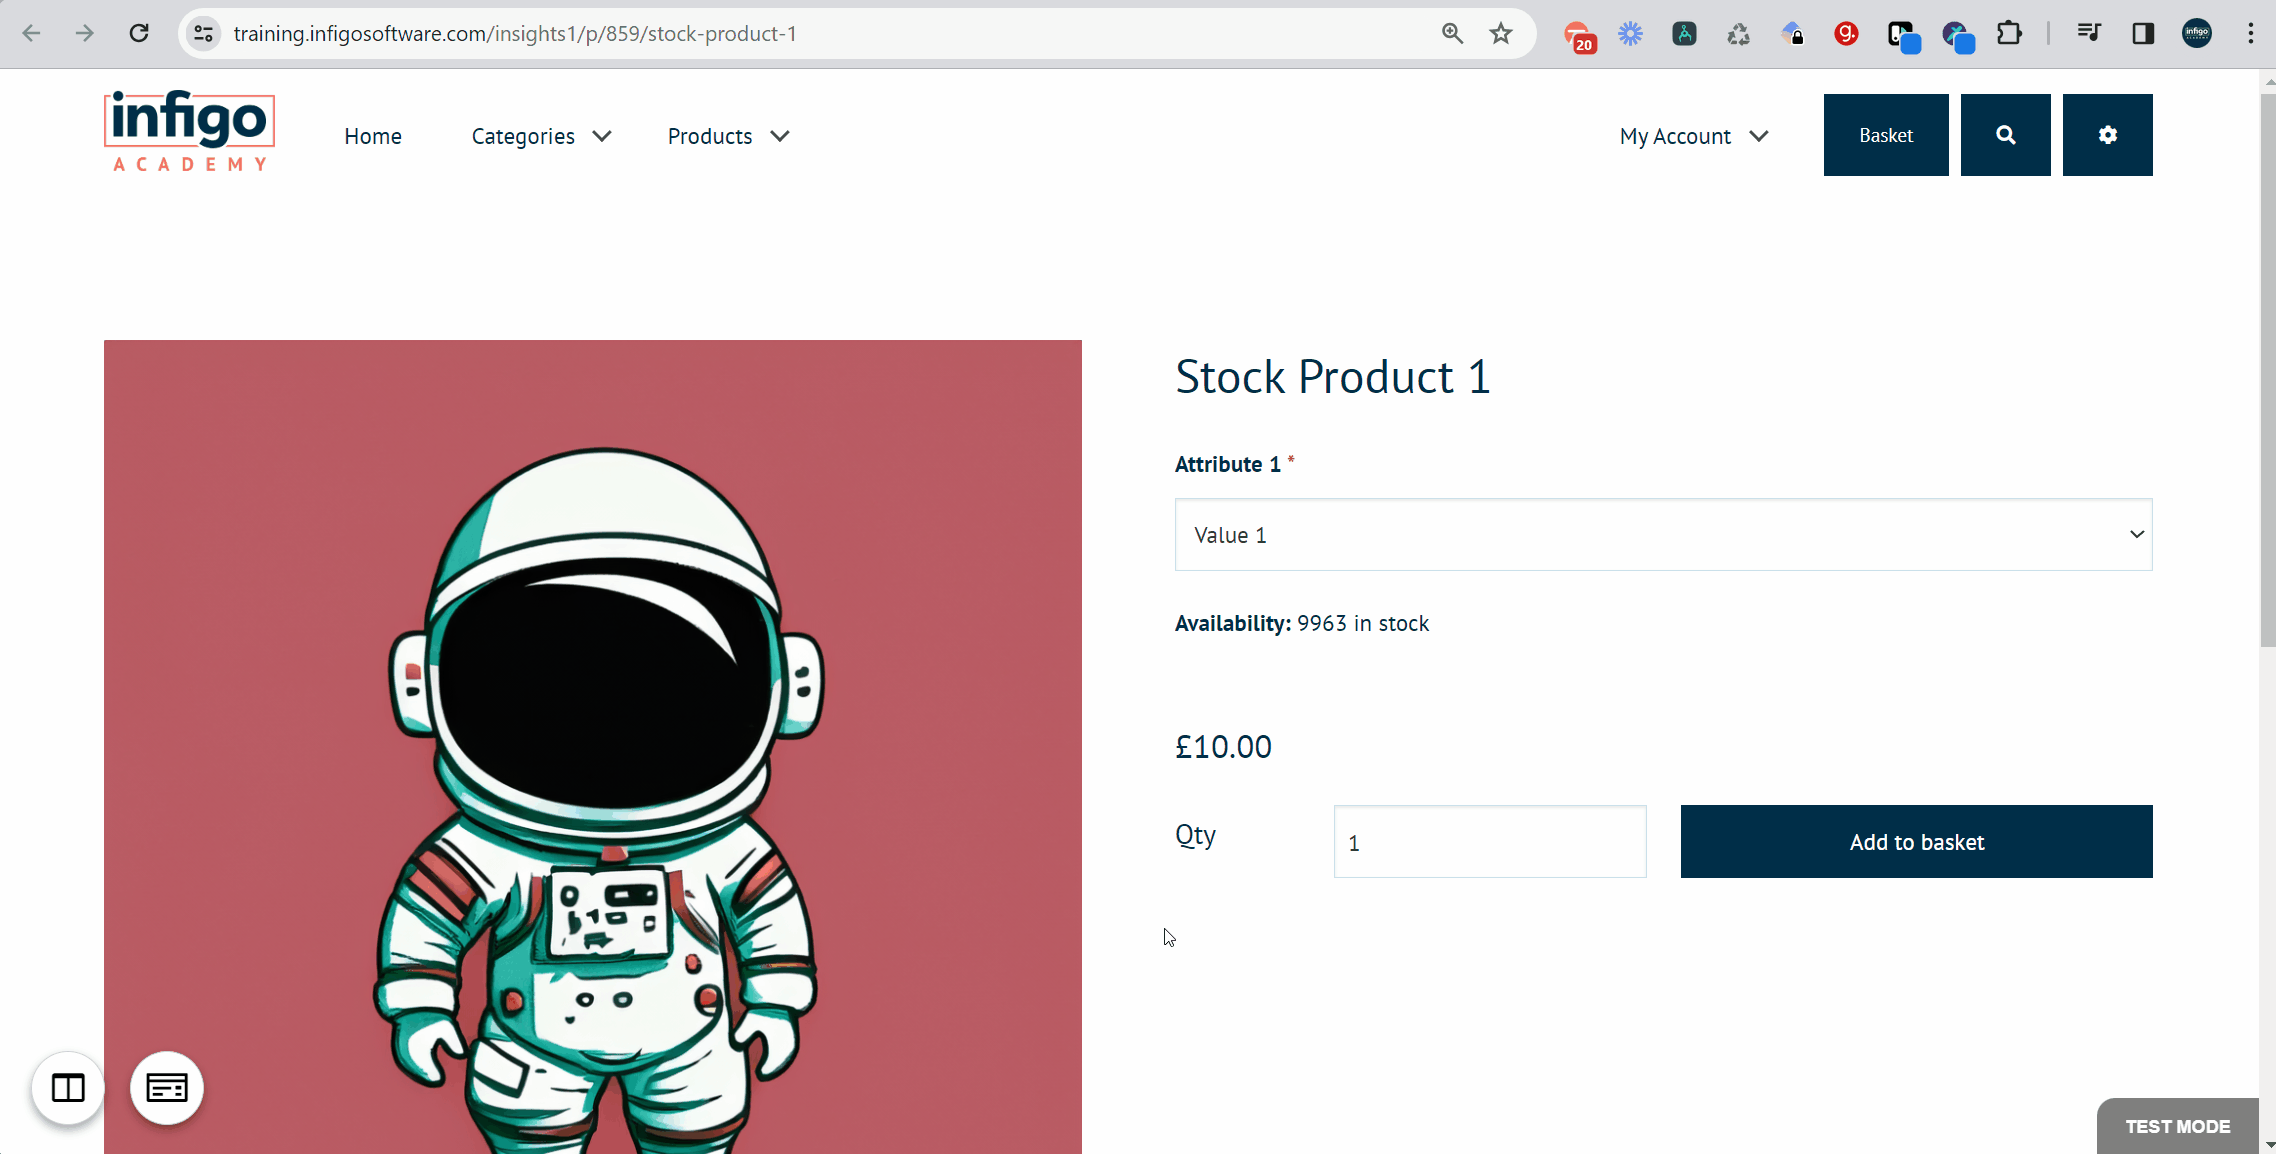Image resolution: width=2276 pixels, height=1154 pixels.
Task: Click the search magnifier button in header
Action: (x=2005, y=135)
